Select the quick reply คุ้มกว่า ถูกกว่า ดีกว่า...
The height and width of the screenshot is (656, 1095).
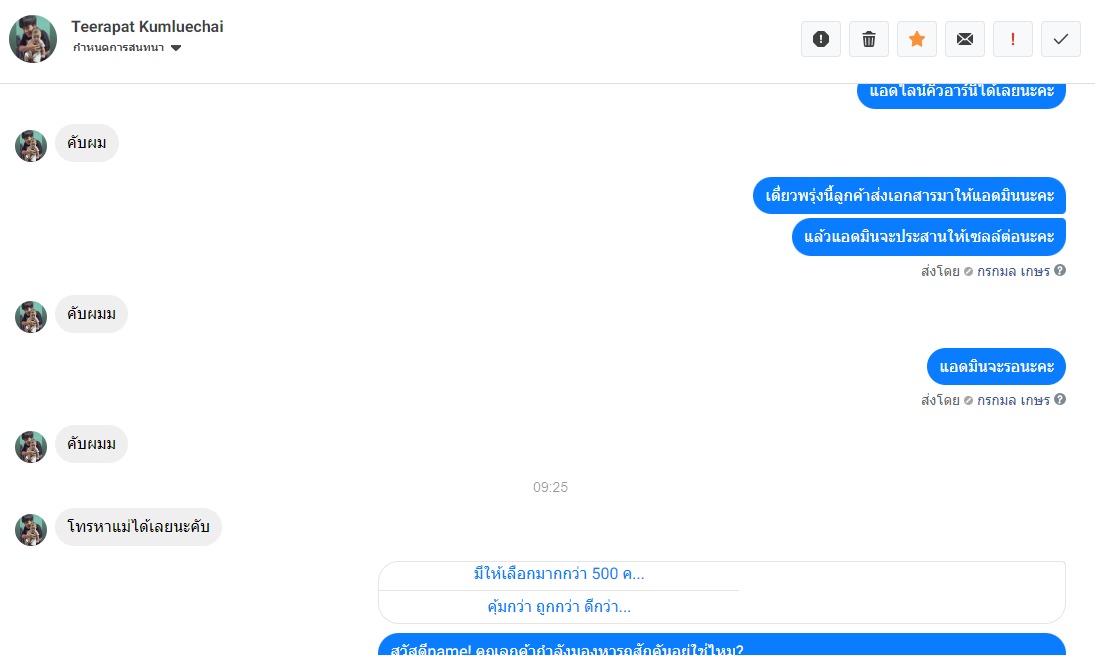pos(559,607)
